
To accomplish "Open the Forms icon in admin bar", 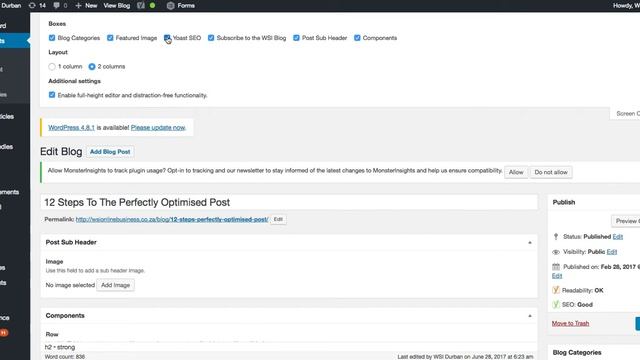I will coord(171,6).
